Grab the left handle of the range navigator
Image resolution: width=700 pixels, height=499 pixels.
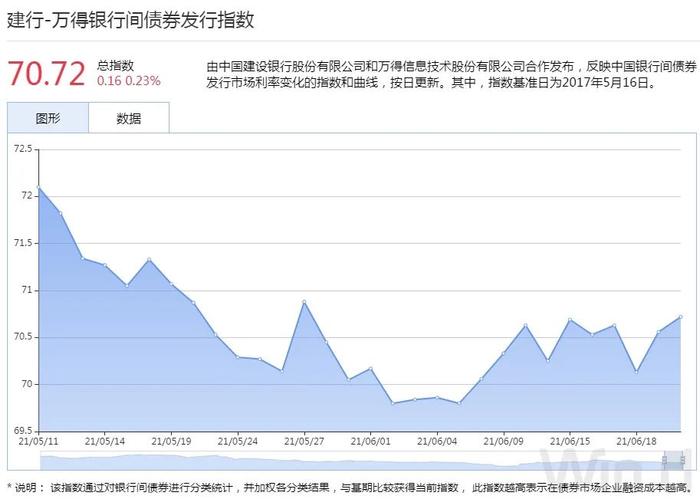click(x=665, y=460)
